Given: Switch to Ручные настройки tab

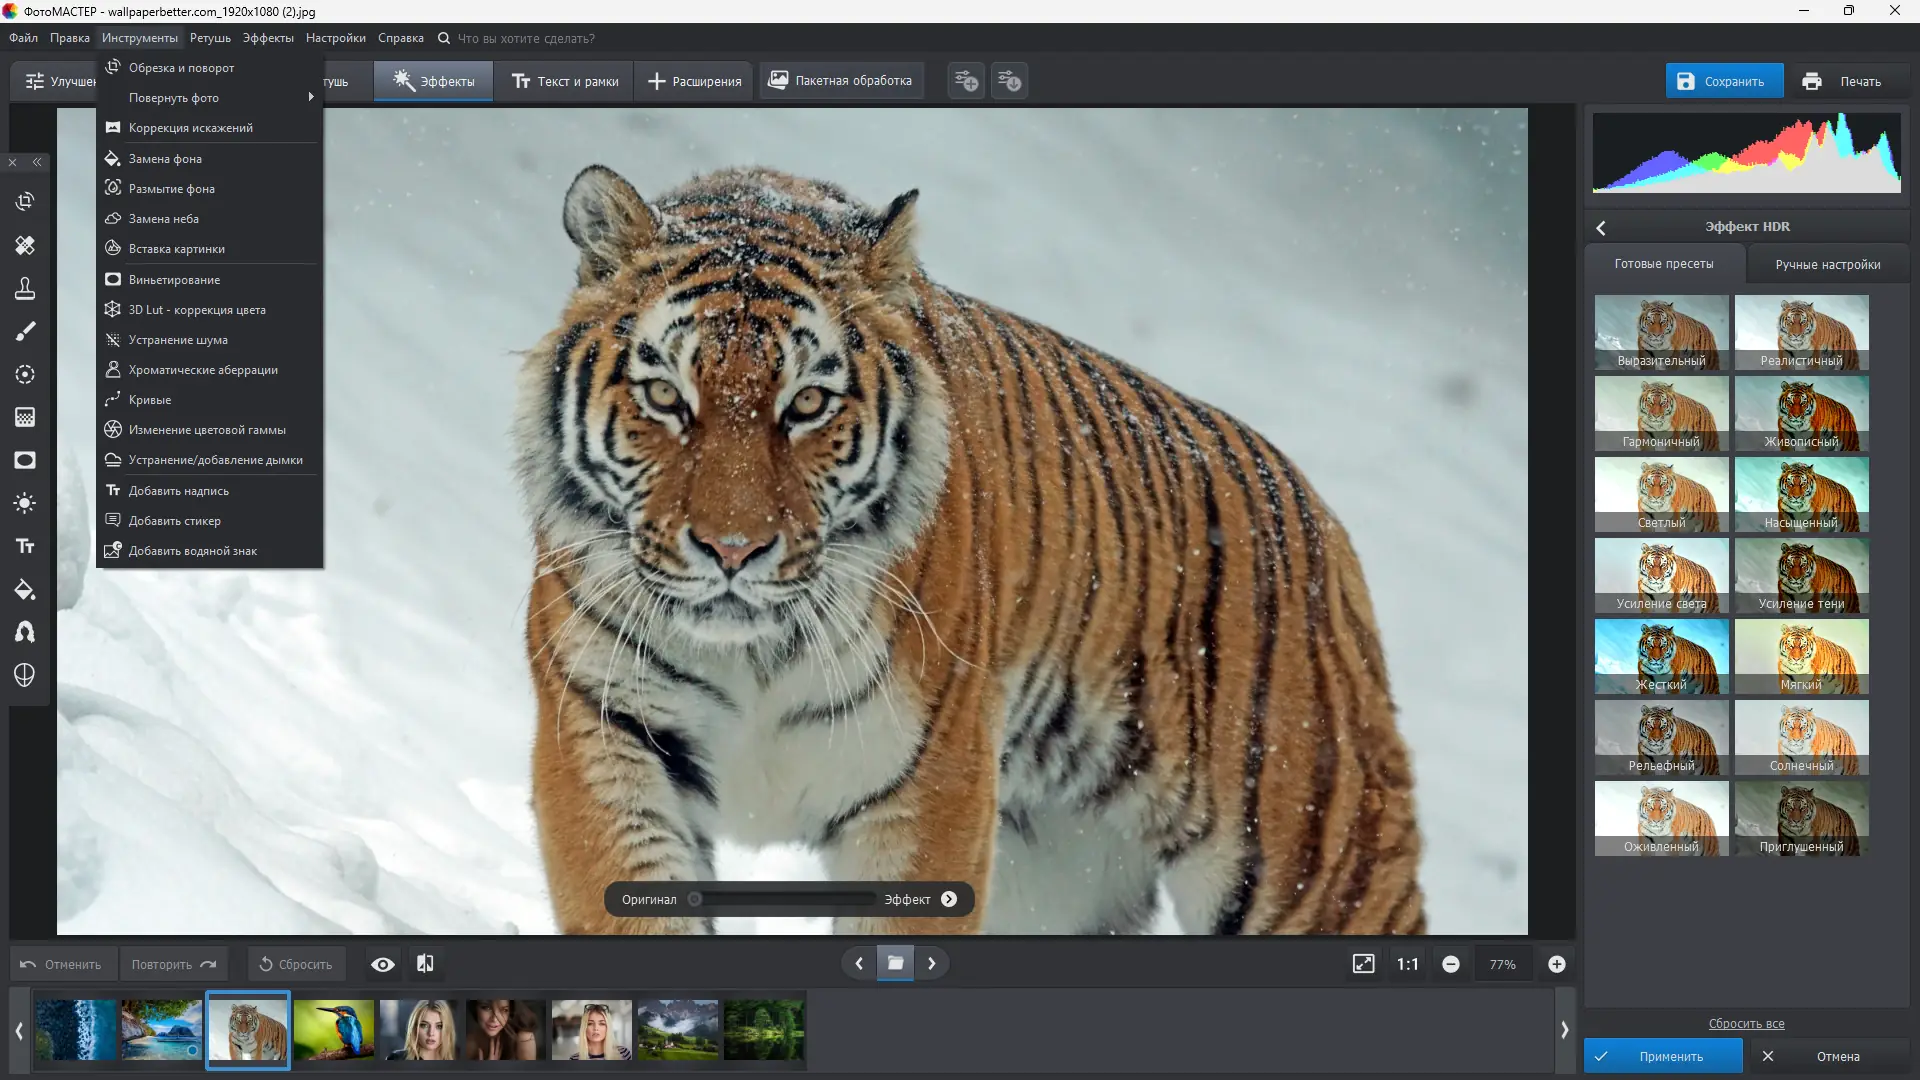Looking at the screenshot, I should (1827, 265).
